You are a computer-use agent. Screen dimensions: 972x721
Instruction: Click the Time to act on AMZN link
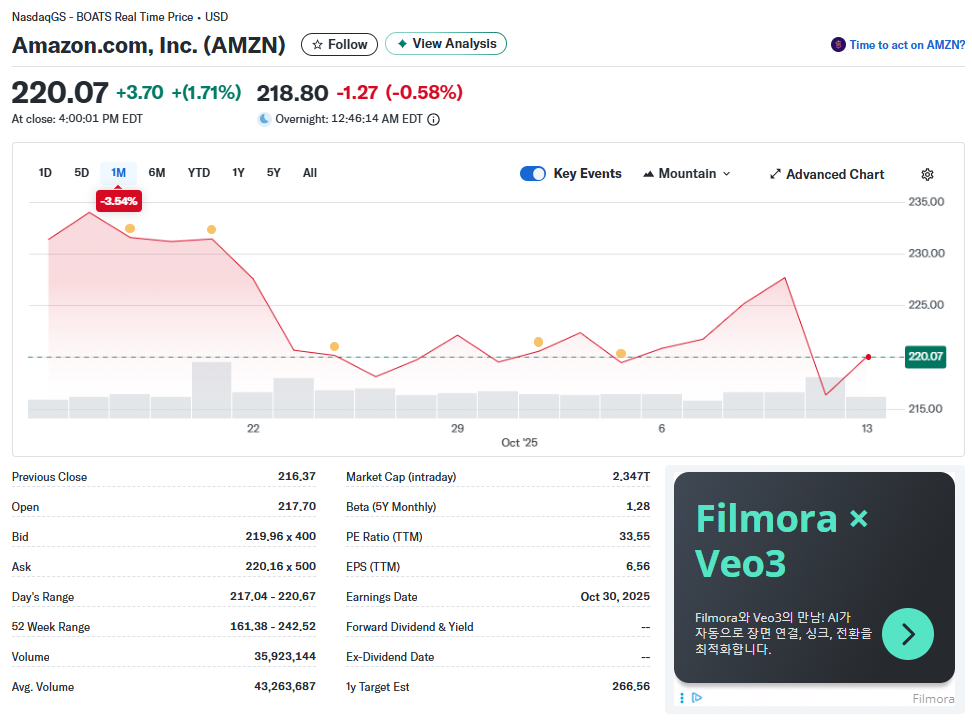[x=907, y=45]
